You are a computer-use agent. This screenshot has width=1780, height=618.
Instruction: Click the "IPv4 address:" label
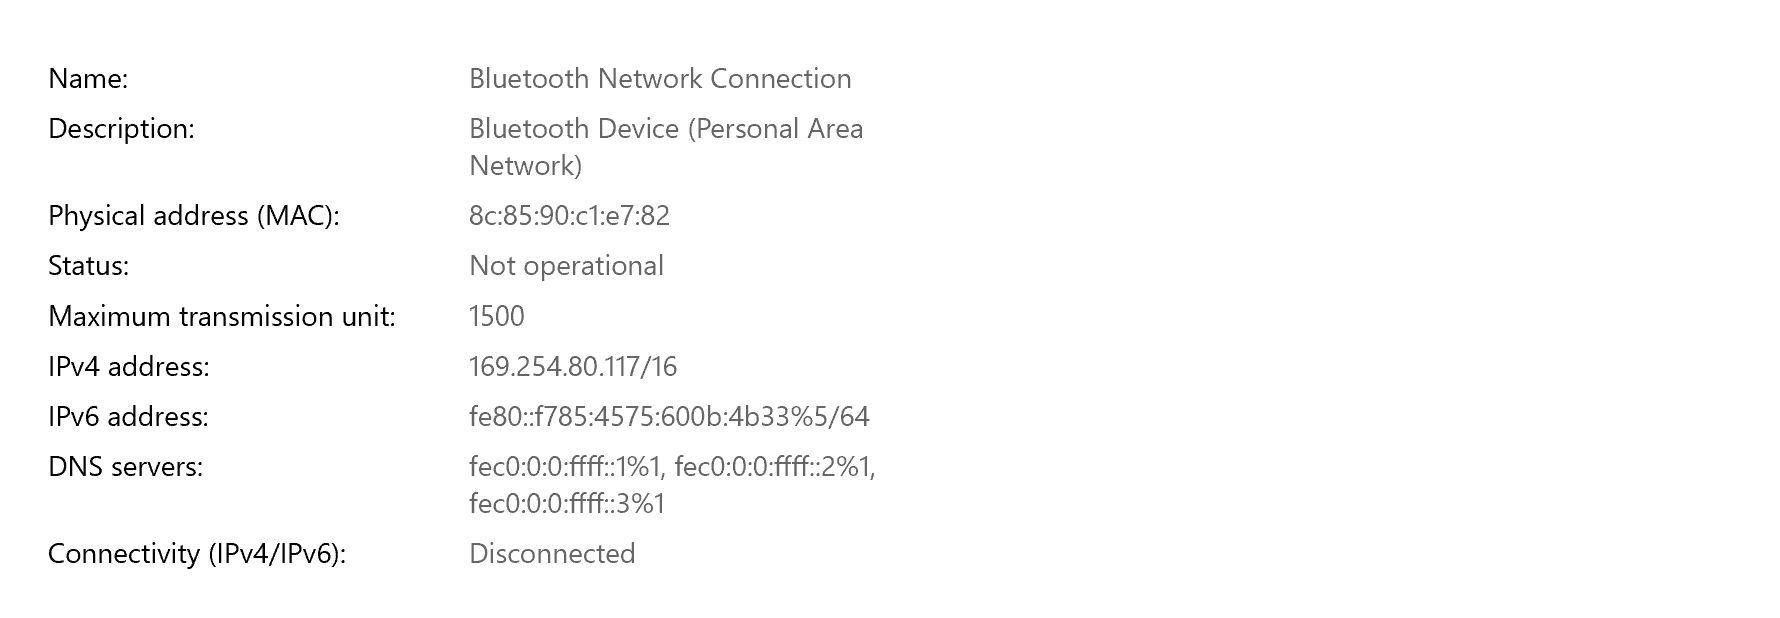(129, 367)
